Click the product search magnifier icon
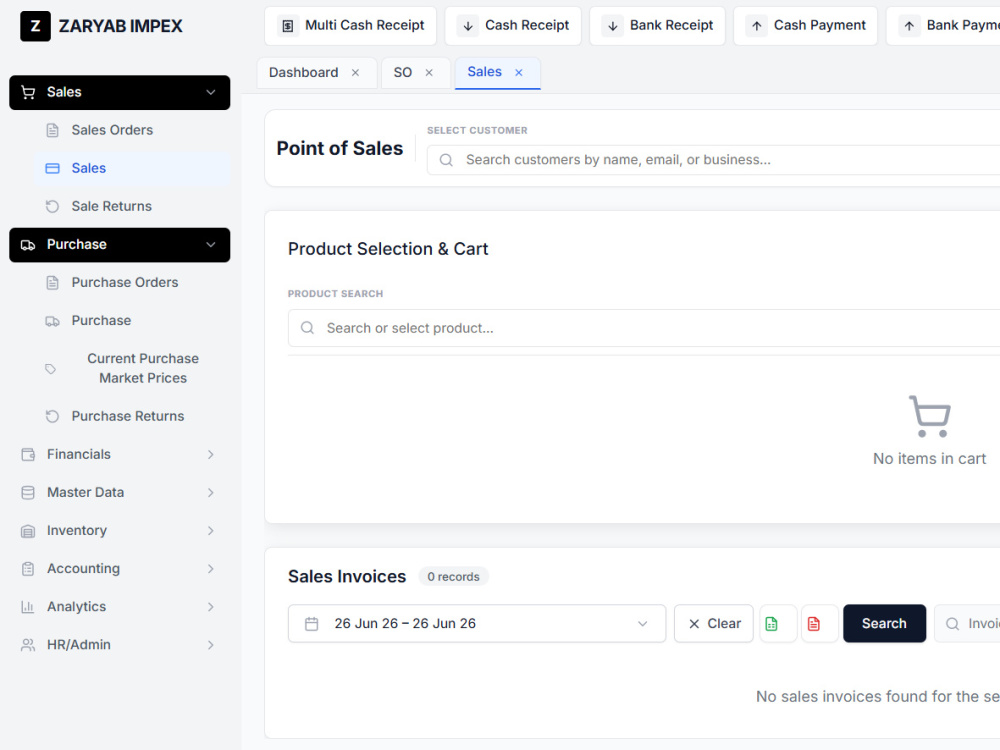The height and width of the screenshot is (750, 1000). tap(307, 328)
